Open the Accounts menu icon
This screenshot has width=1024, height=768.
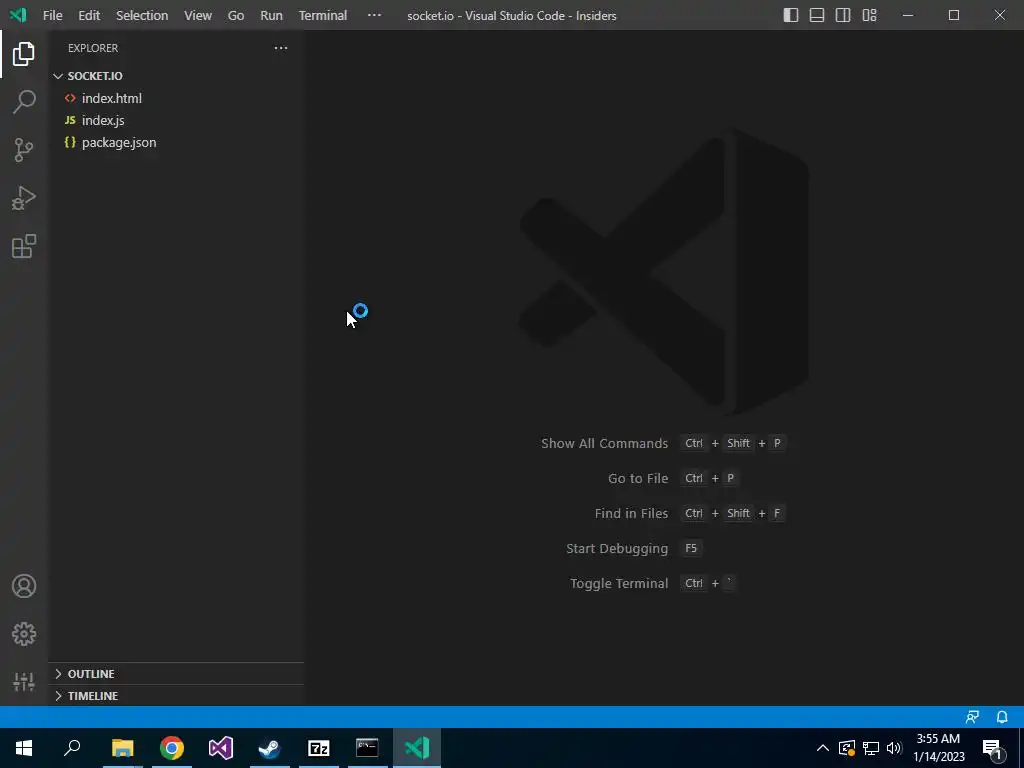coord(24,586)
